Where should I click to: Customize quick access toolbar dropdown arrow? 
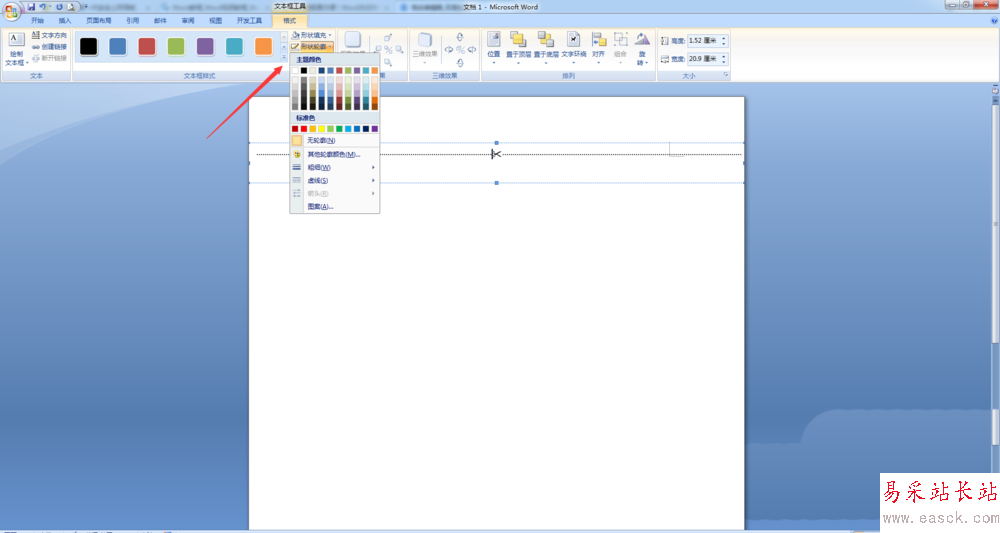coord(85,6)
